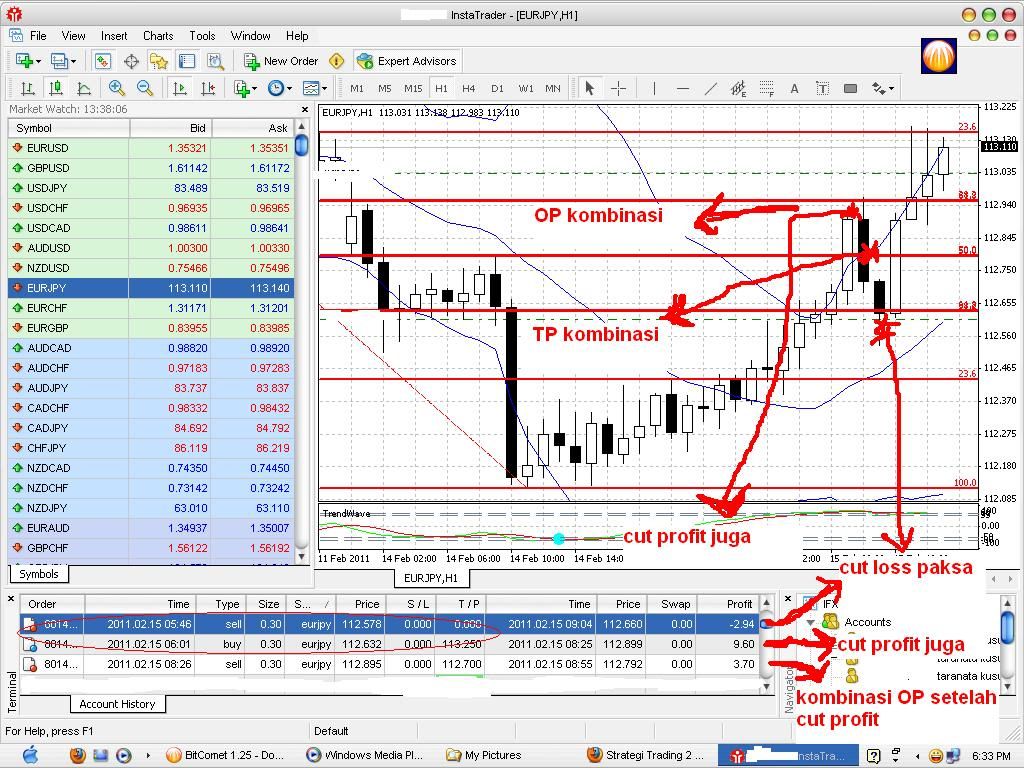This screenshot has width=1024, height=768.
Task: Open My Pictures taskbar item
Action: pyautogui.click(x=483, y=755)
